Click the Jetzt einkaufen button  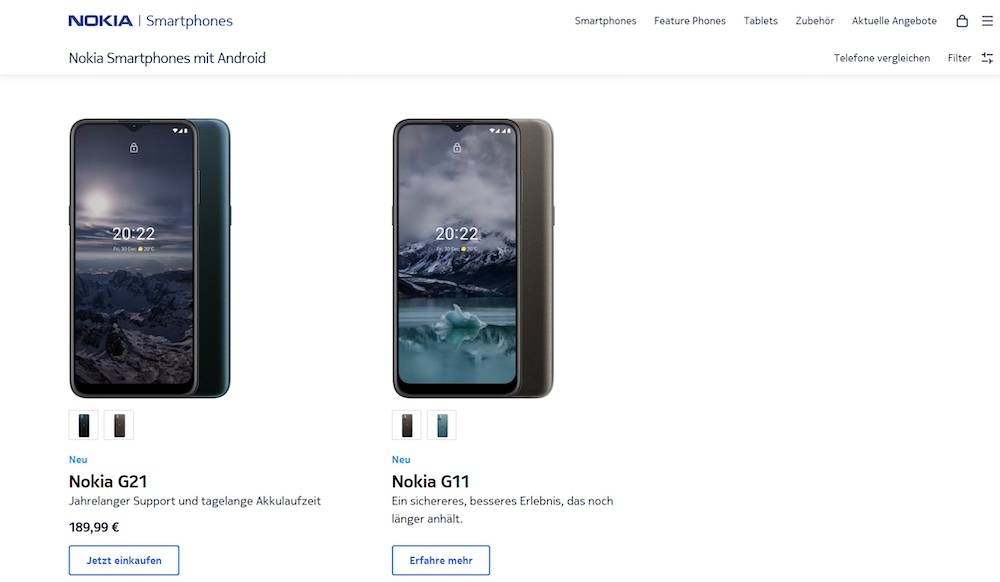124,560
